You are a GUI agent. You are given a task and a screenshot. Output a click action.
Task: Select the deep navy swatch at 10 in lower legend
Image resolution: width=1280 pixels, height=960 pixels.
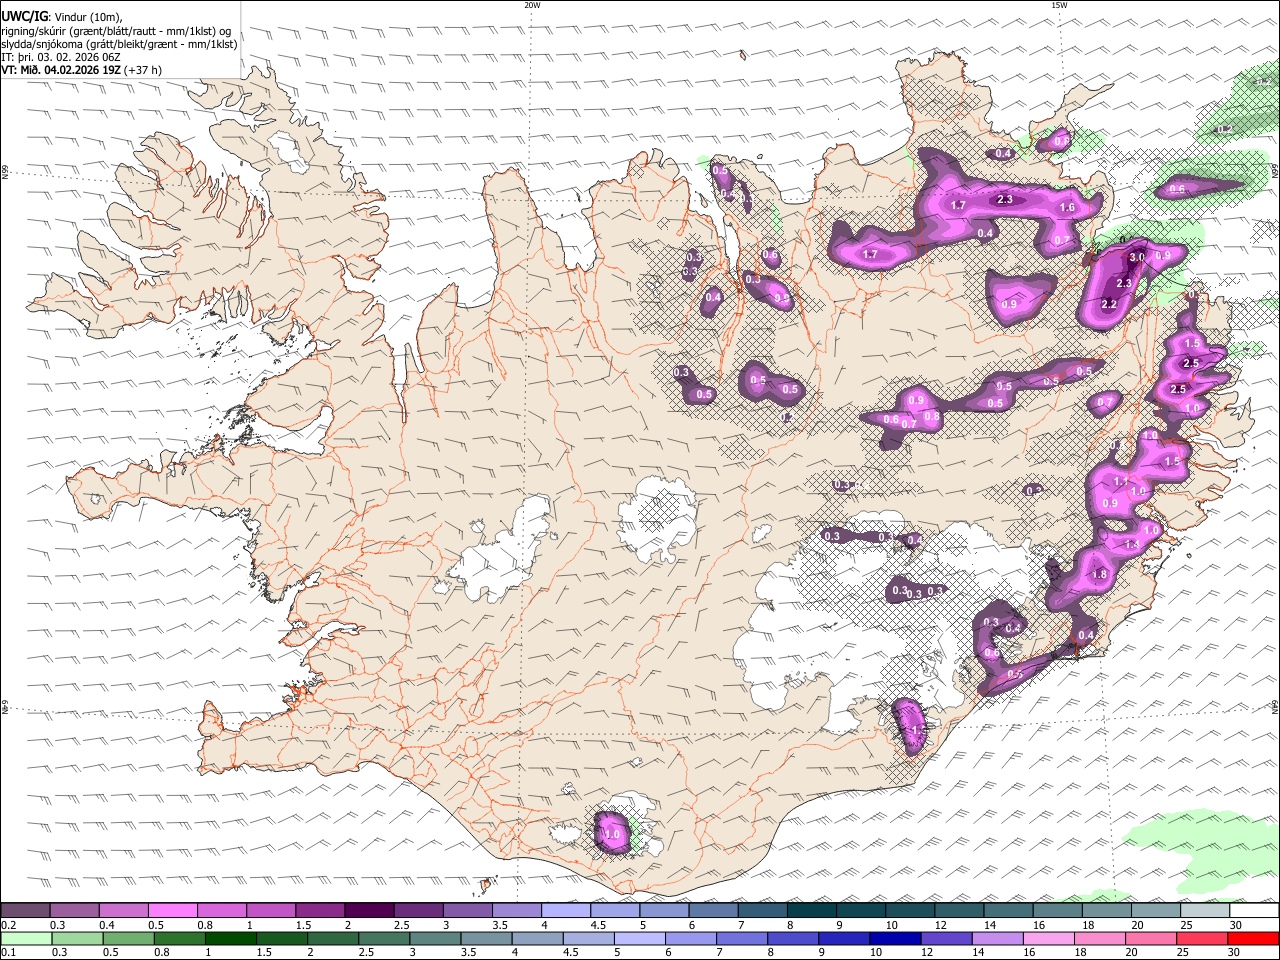click(897, 938)
